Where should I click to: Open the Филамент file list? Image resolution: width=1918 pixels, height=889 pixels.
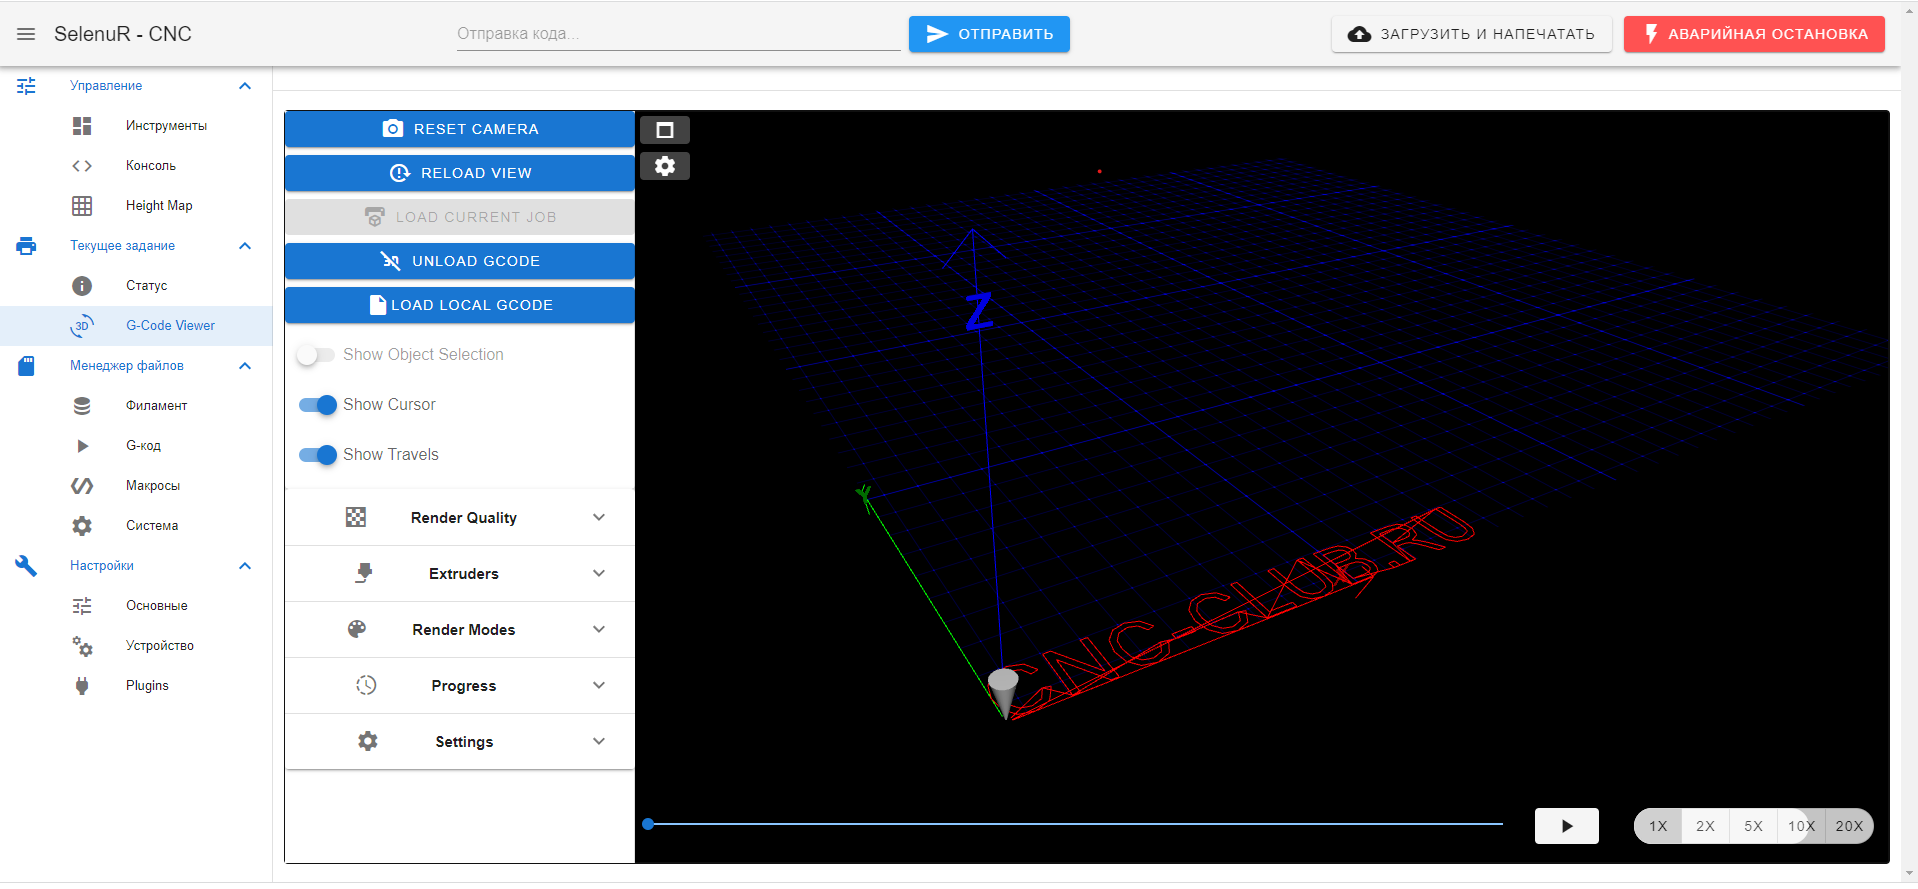(136, 406)
